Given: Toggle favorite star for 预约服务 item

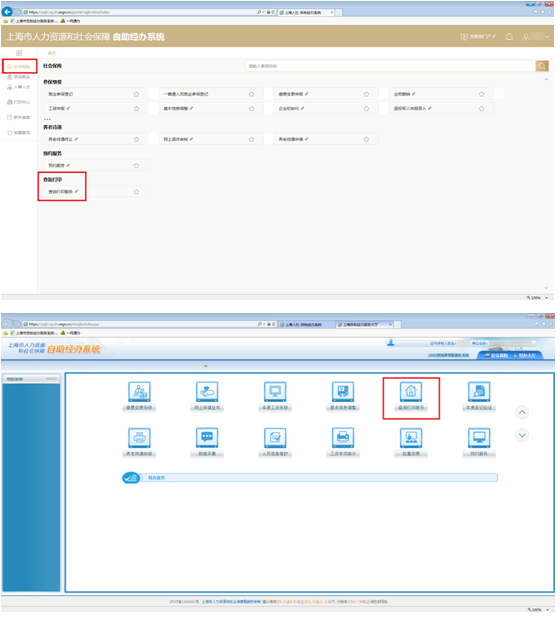Looking at the screenshot, I should [x=137, y=166].
